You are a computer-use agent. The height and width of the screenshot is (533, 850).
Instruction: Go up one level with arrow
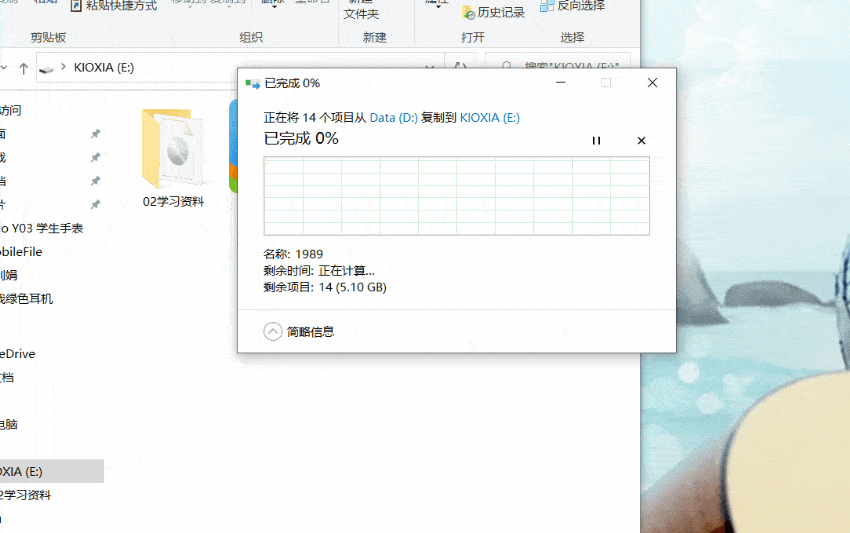click(x=23, y=68)
